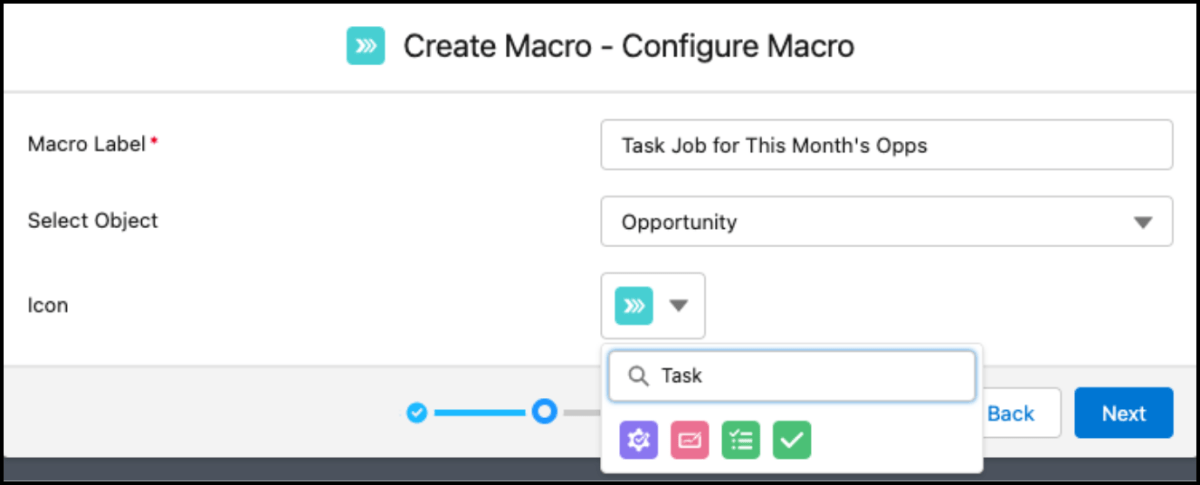The height and width of the screenshot is (485, 1200).
Task: Click the Icon label text
Action: [48, 306]
